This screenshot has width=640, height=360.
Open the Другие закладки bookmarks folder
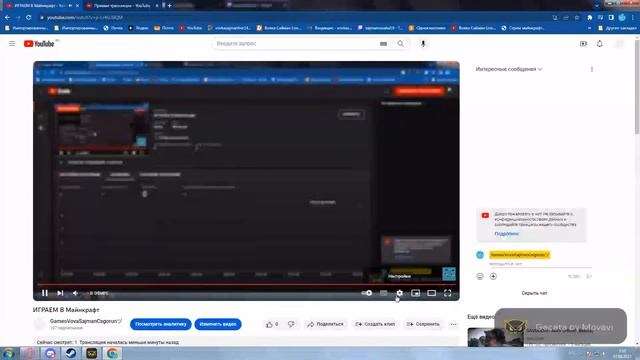click(x=617, y=28)
